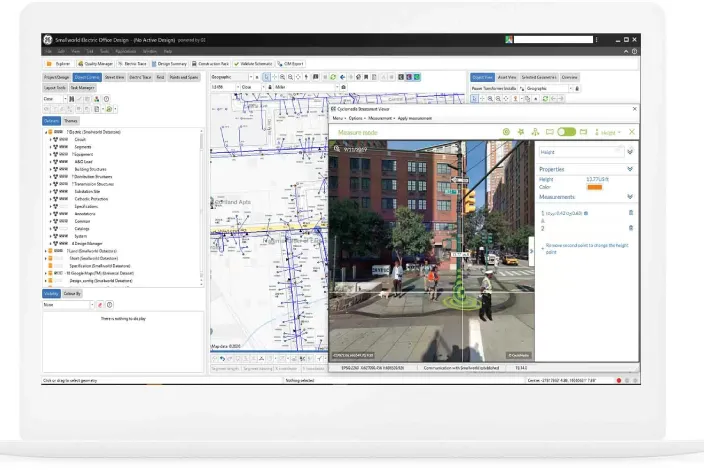Expand chevron beside the Height name field

(630, 152)
